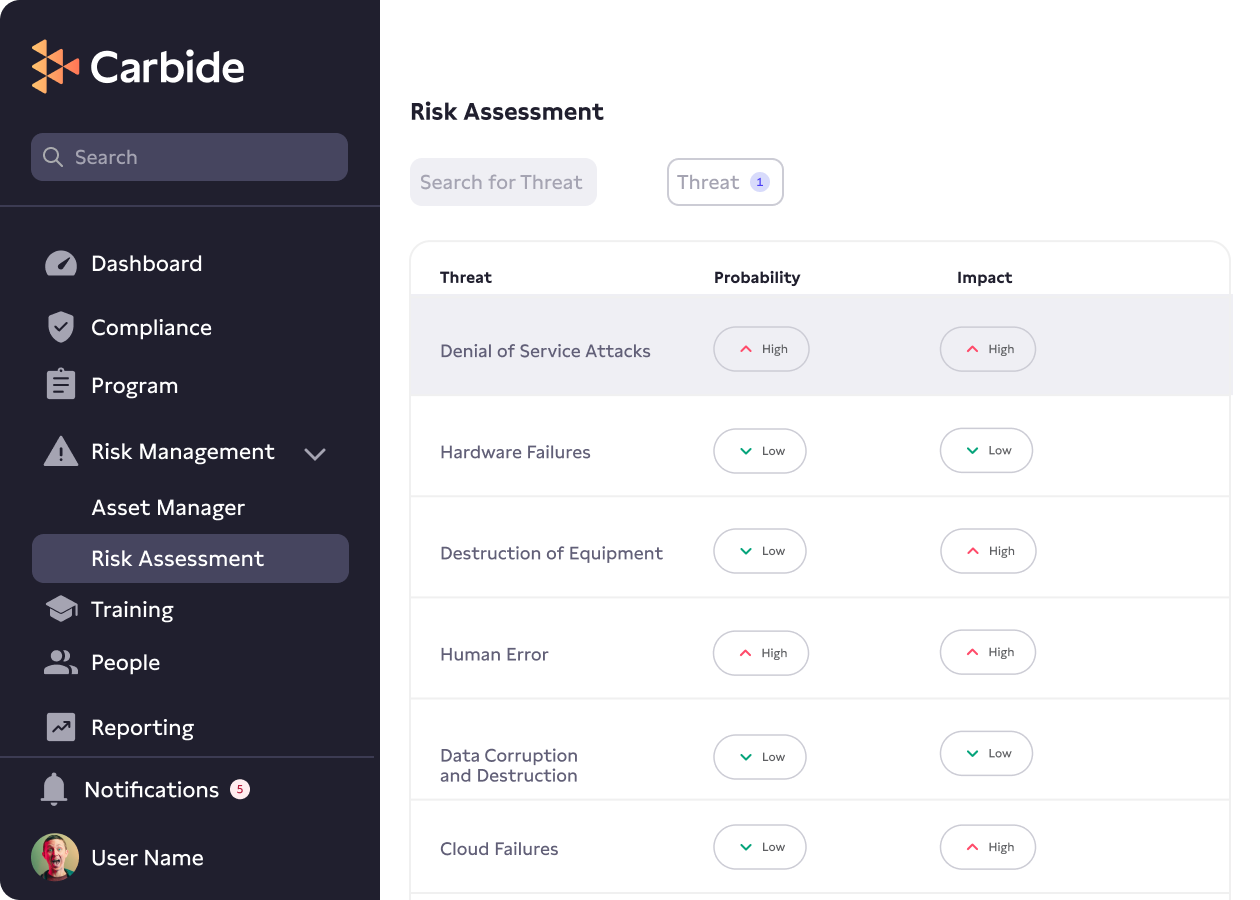Click the notifications bell icon

55,789
